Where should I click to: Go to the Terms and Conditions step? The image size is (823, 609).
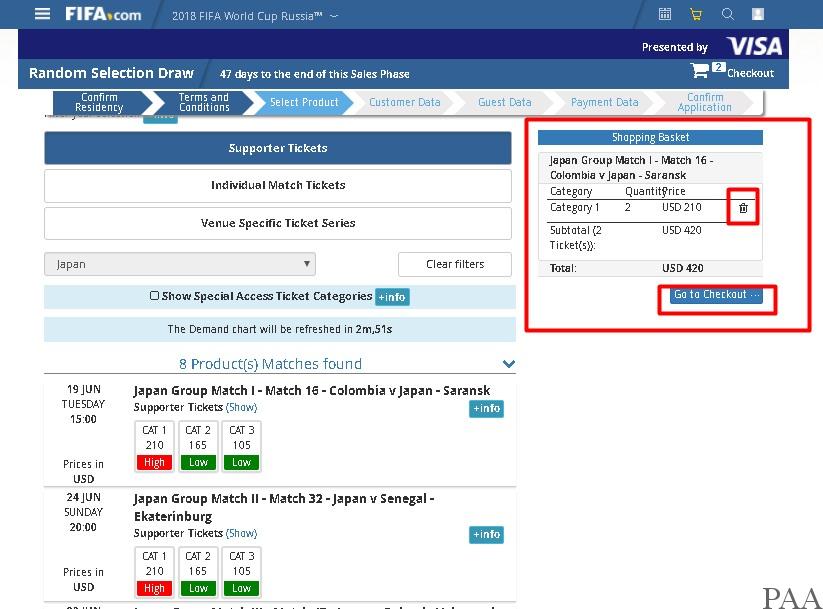(204, 102)
